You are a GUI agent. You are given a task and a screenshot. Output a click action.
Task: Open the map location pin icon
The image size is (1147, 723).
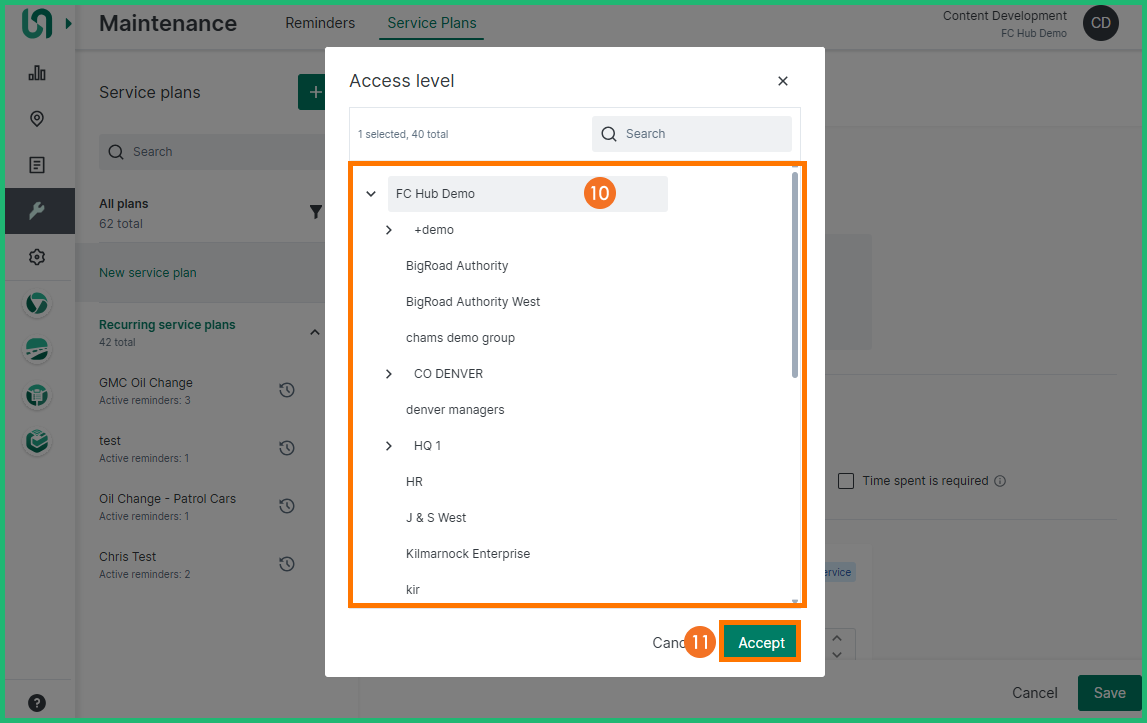pos(37,119)
